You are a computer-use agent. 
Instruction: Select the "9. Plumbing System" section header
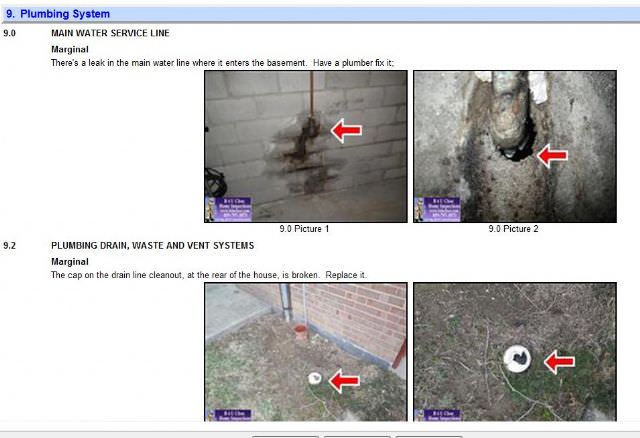pyautogui.click(x=58, y=14)
